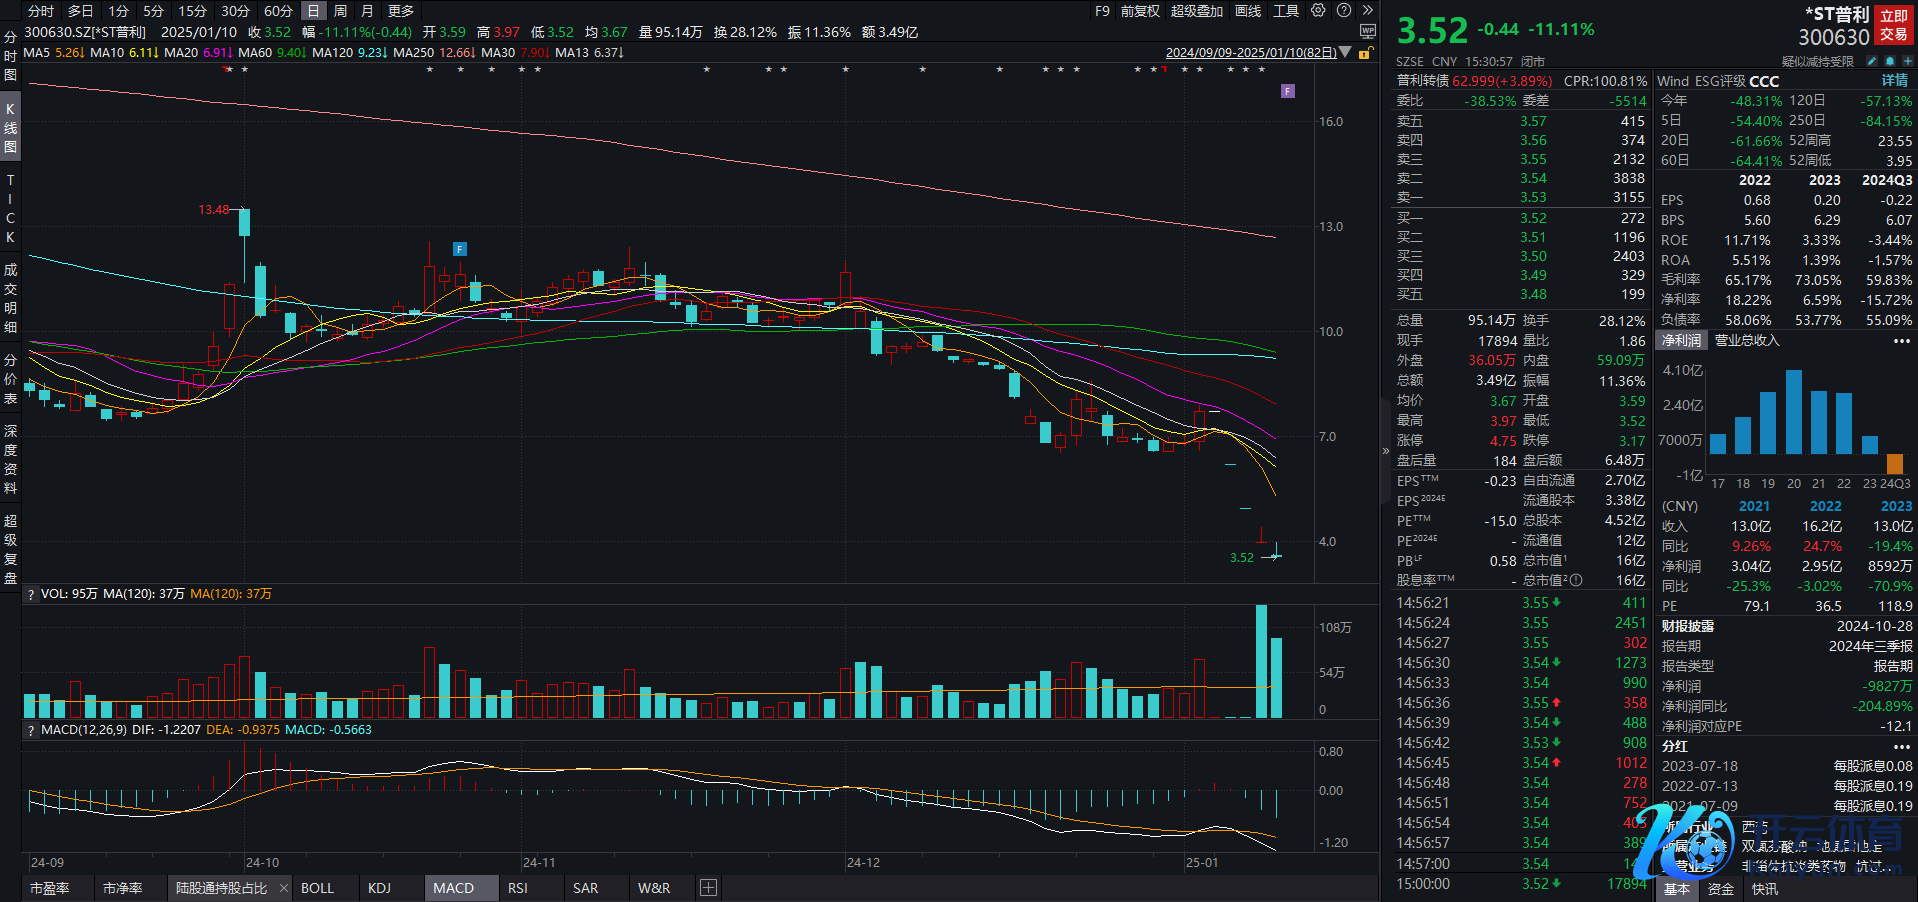Click the bell alert icon for this stock
1918x902 pixels.
tap(1889, 62)
